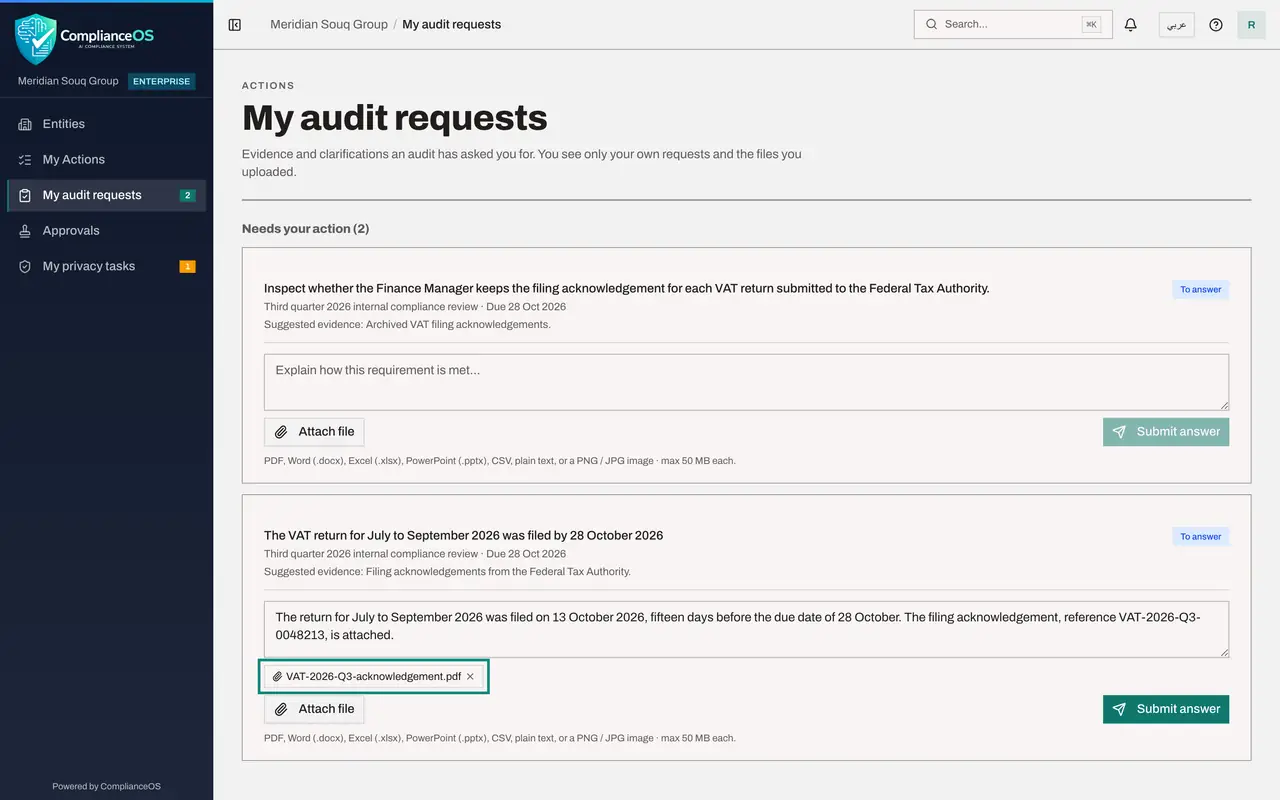Attach file to the VAT return filed request
Screen dimensions: 1280x800
click(314, 709)
